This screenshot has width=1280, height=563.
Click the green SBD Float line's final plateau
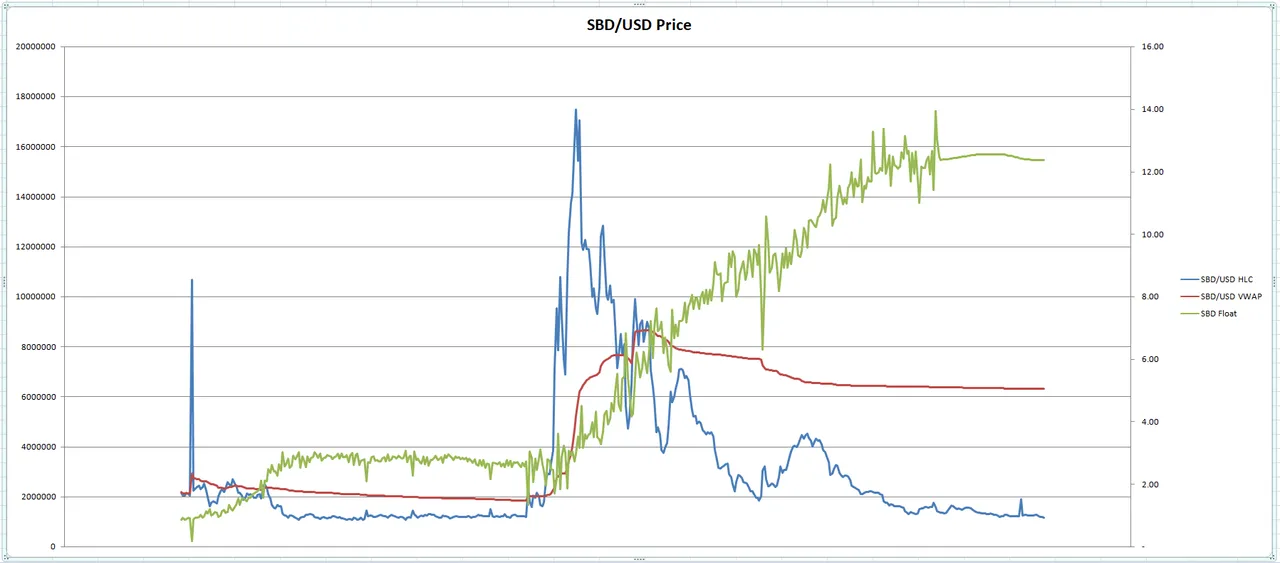(990, 156)
